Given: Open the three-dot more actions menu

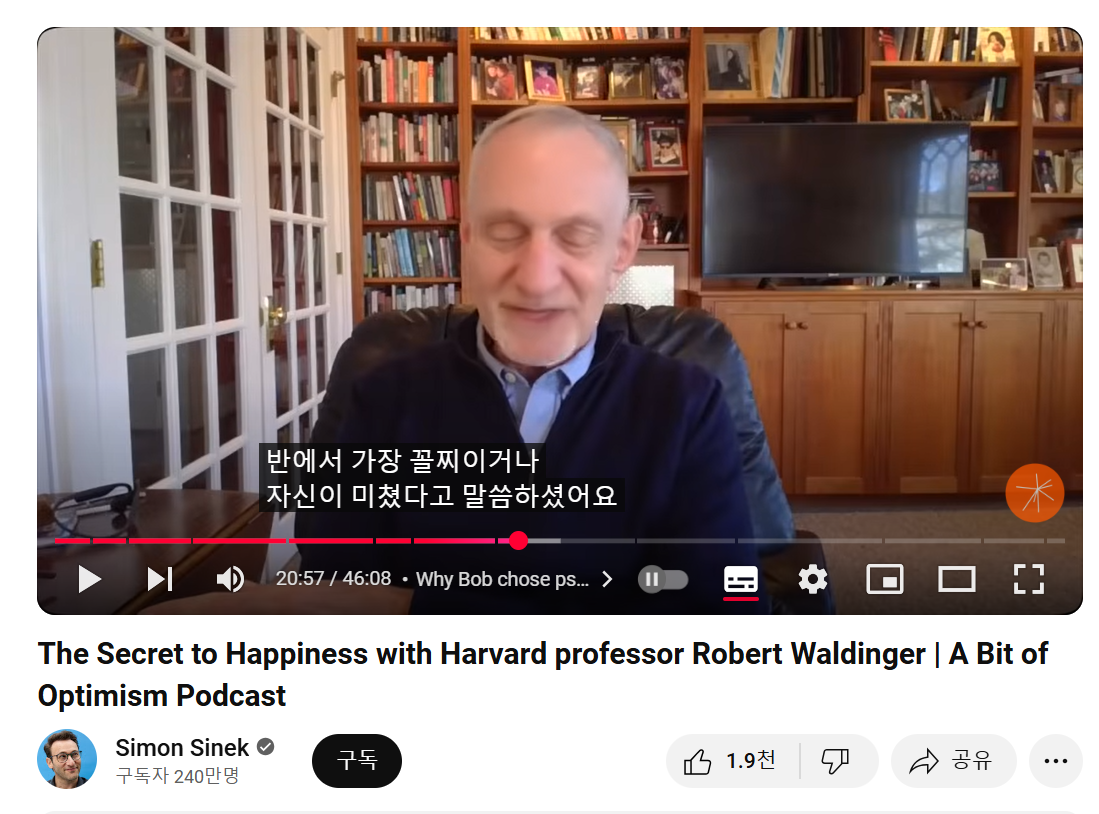Looking at the screenshot, I should click(1056, 761).
